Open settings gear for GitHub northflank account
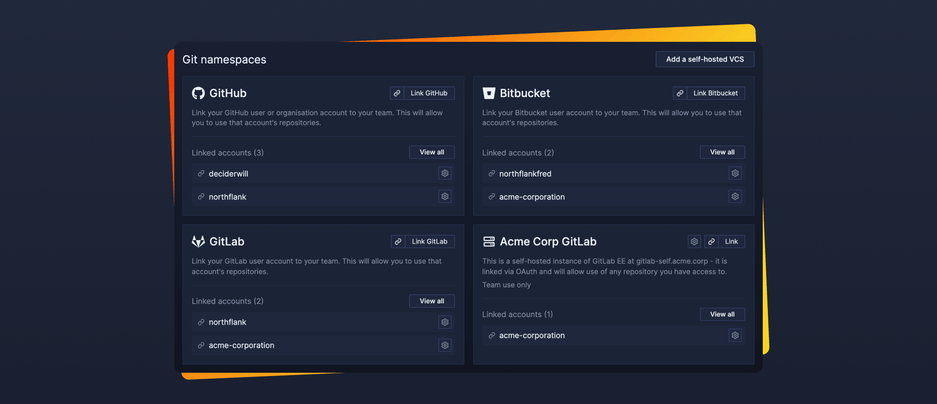The height and width of the screenshot is (404, 937). tap(445, 196)
